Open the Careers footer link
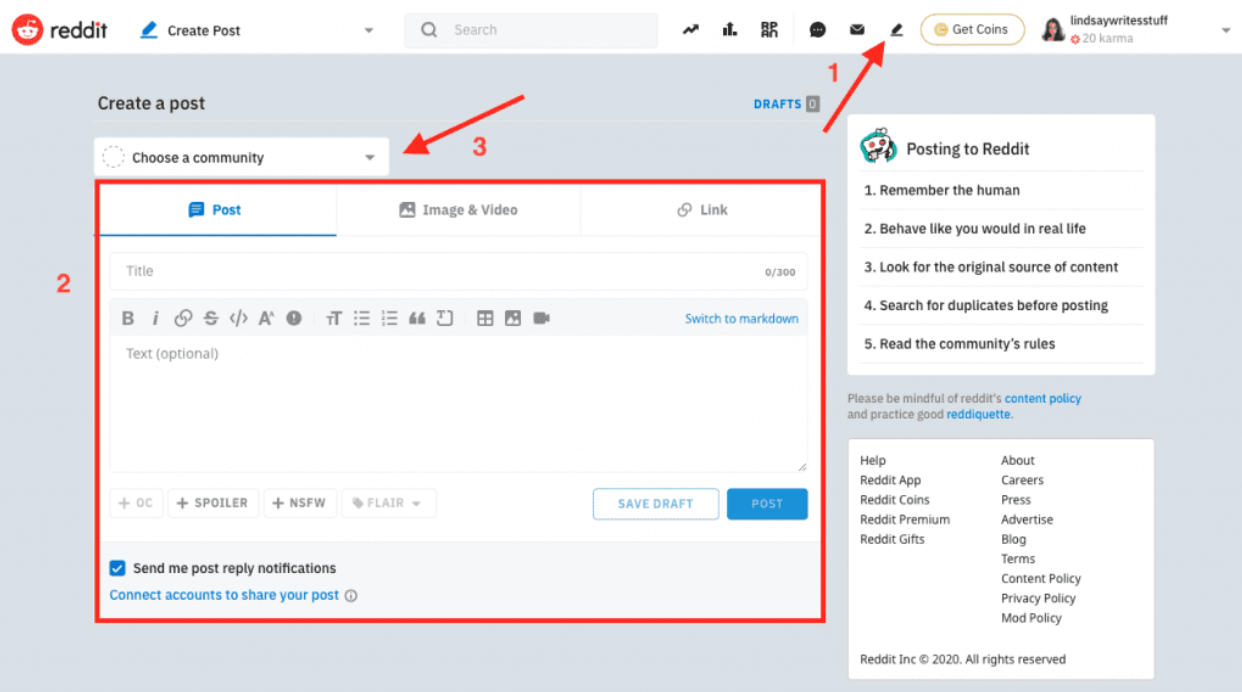The image size is (1242, 692). [1022, 480]
